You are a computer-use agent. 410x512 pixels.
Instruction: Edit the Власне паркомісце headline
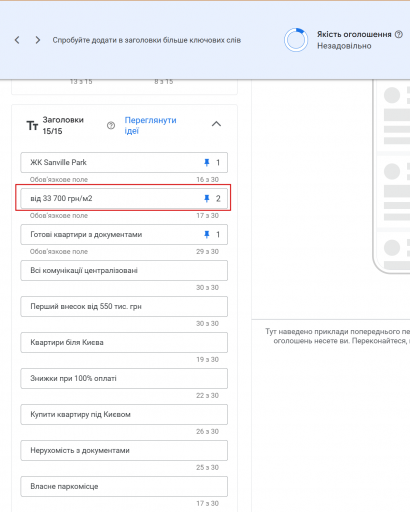(x=124, y=486)
